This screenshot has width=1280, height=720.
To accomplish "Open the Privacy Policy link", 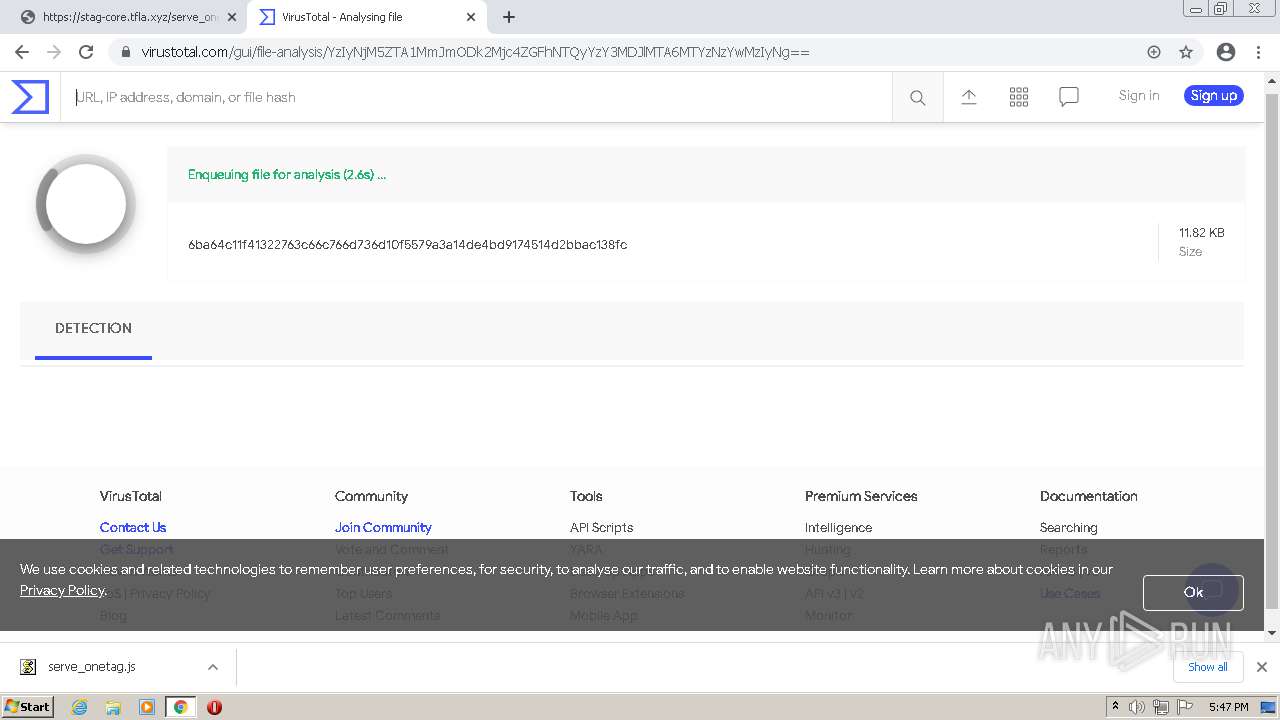I will [x=62, y=590].
